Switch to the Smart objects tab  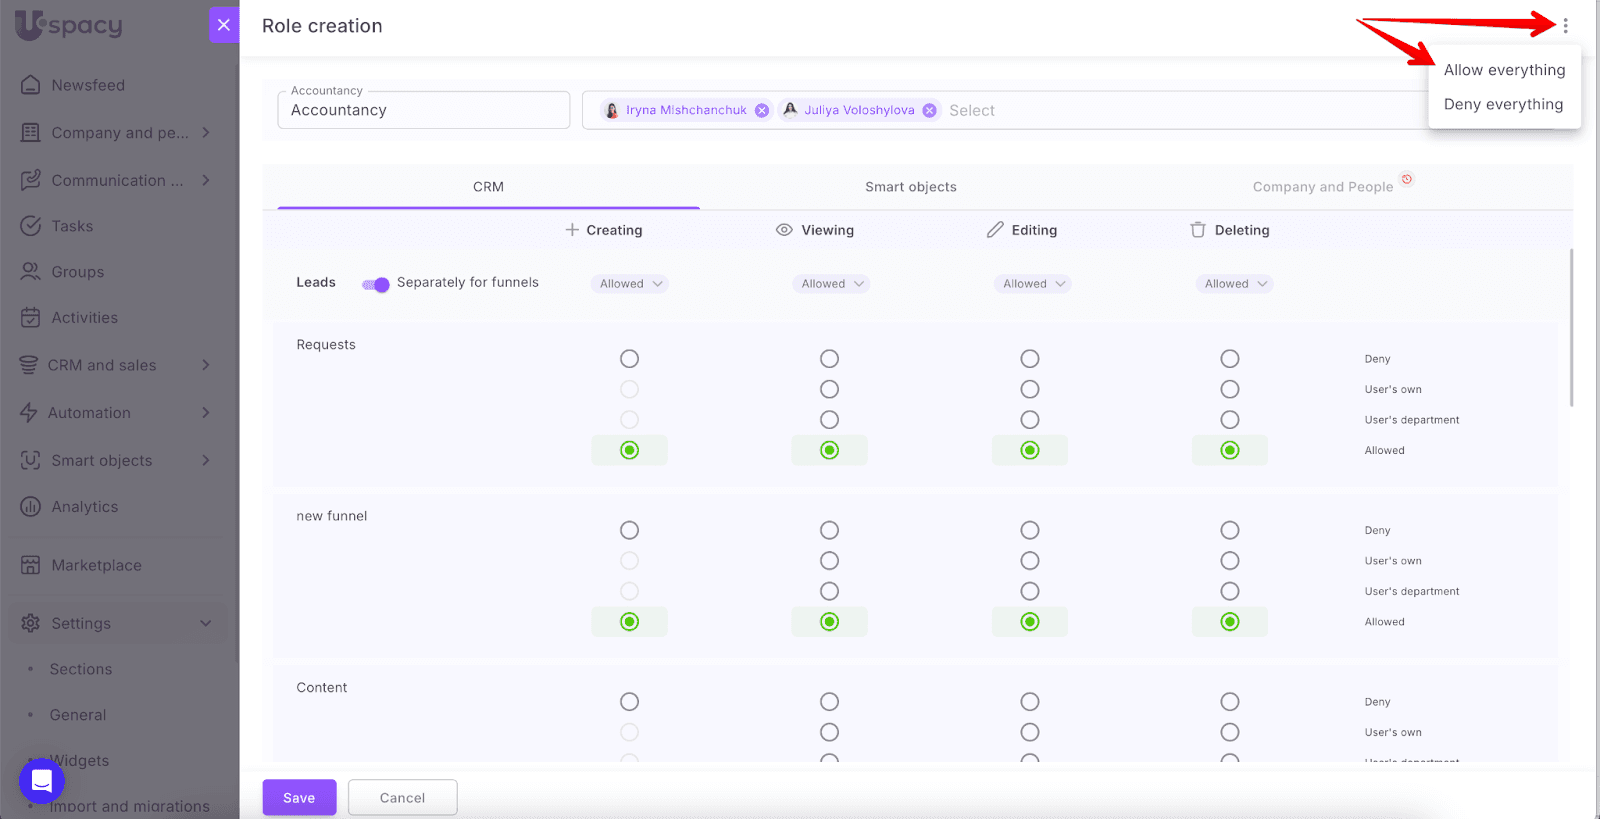(x=910, y=187)
